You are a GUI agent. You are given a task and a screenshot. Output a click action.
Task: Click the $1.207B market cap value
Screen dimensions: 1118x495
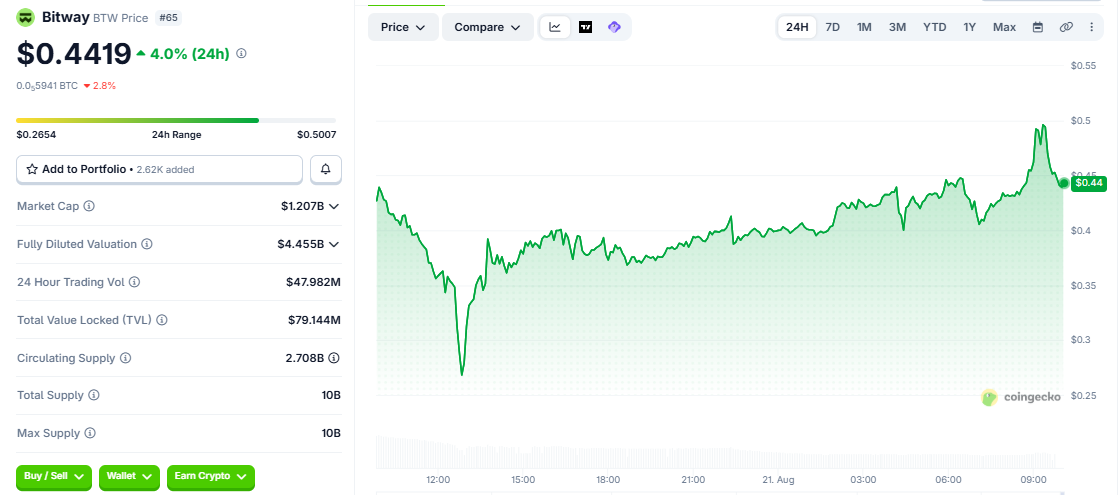click(302, 206)
